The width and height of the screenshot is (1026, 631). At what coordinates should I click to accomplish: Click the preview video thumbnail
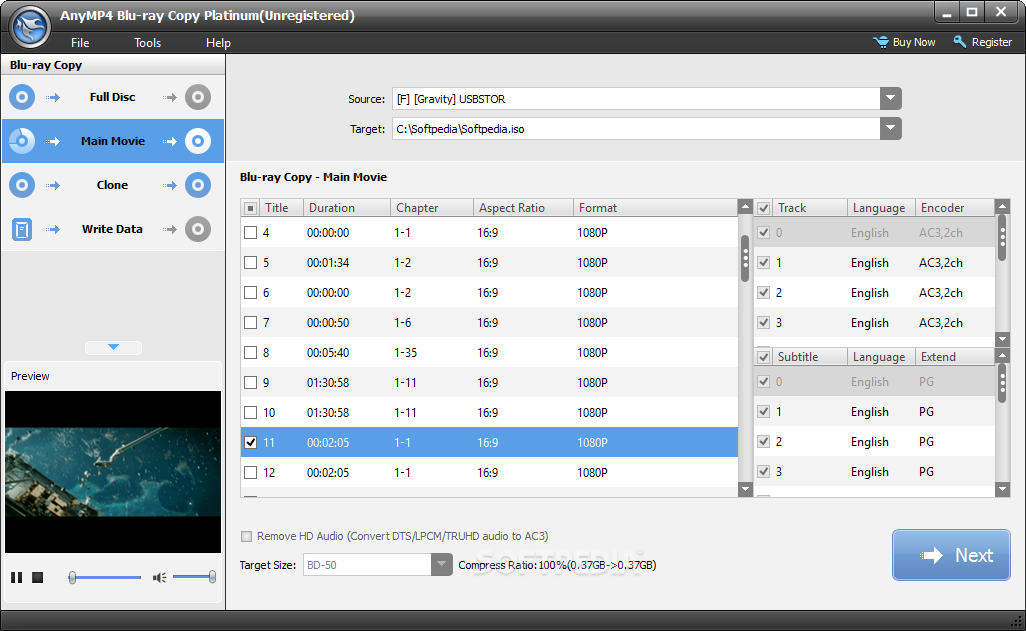tap(113, 472)
